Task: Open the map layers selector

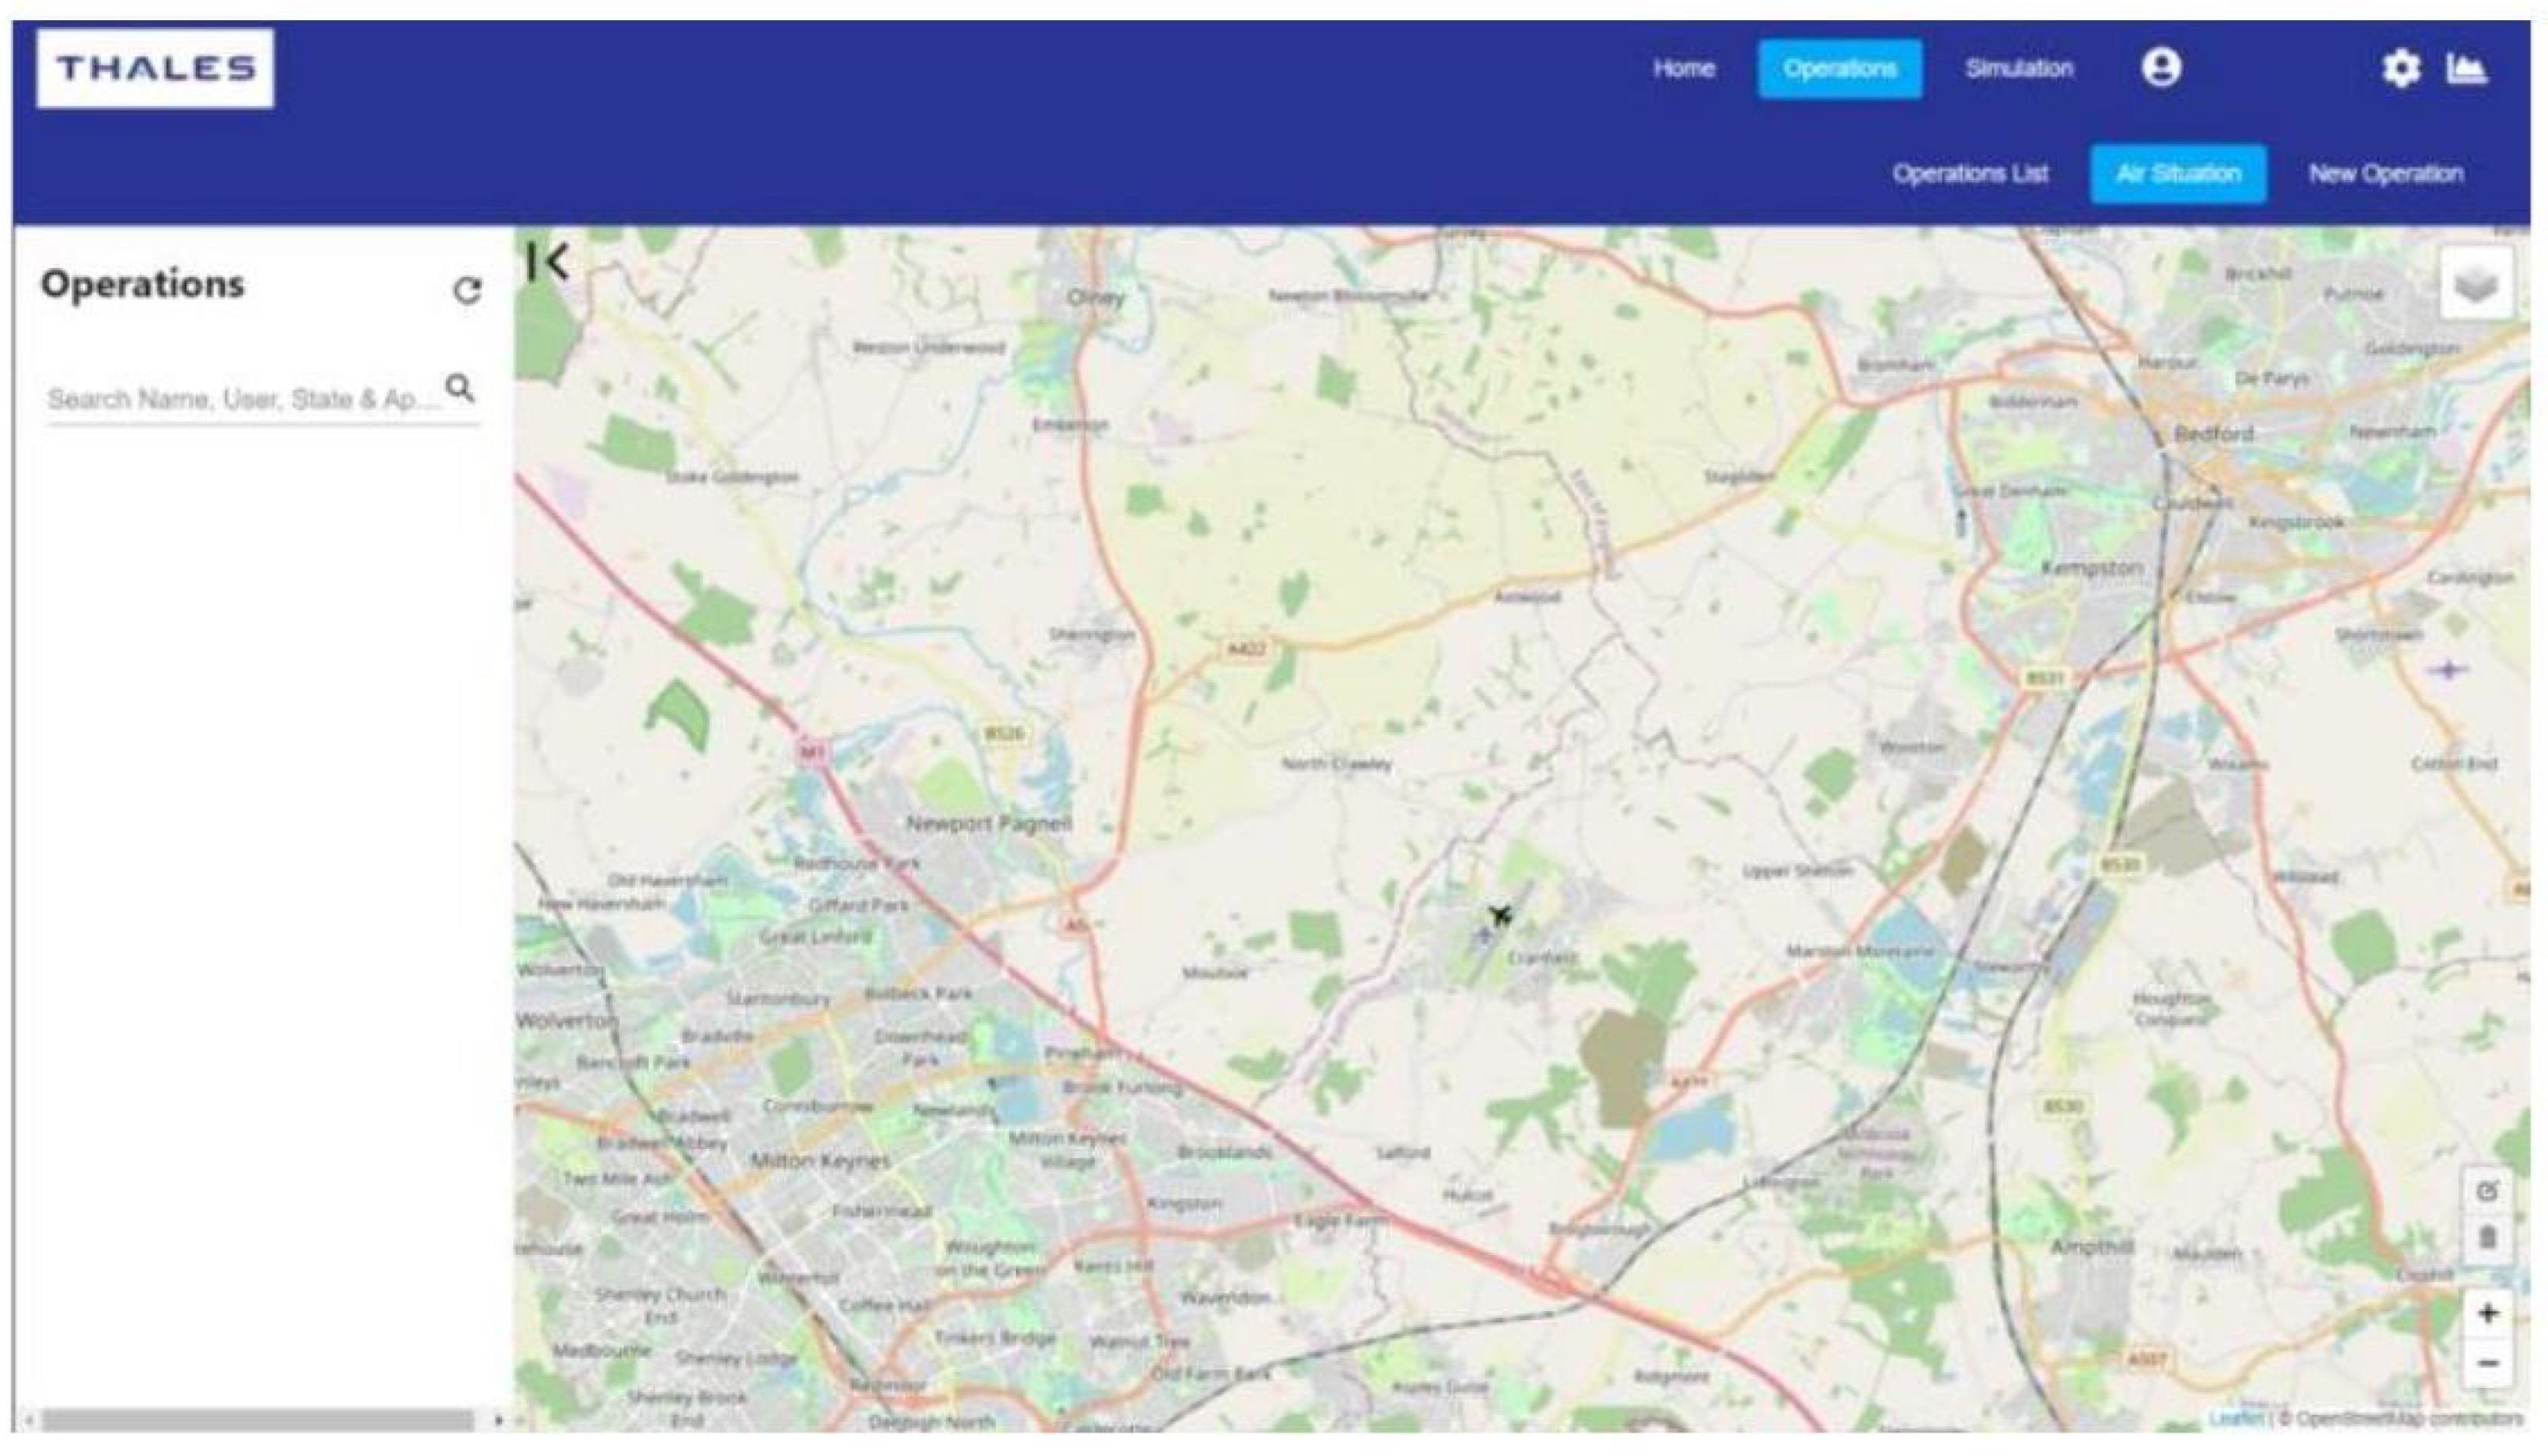Action: tap(2476, 284)
